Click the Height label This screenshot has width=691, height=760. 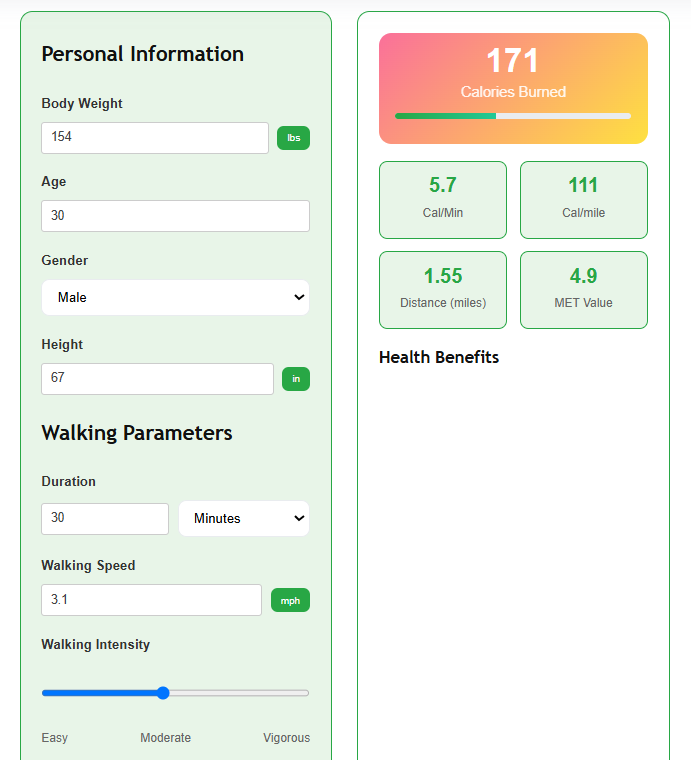(62, 345)
